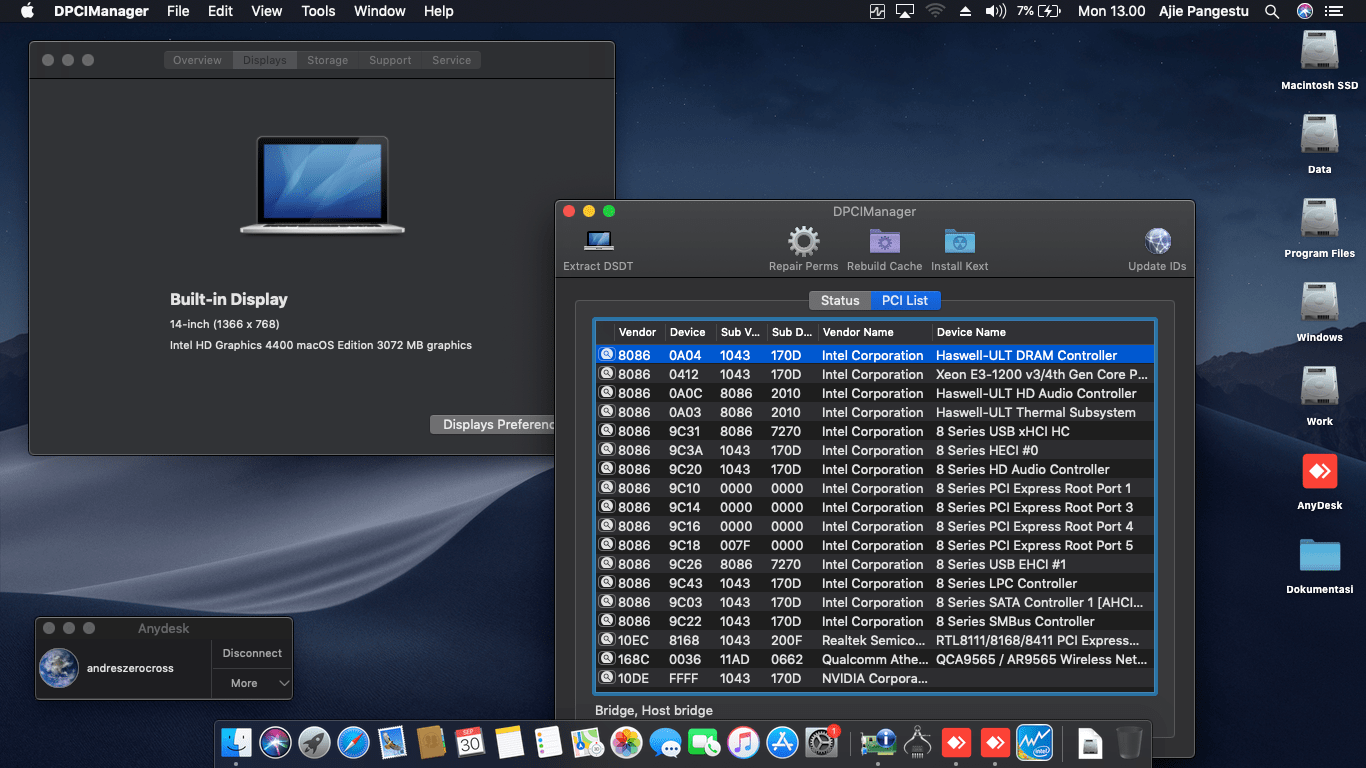Image resolution: width=1366 pixels, height=768 pixels.
Task: Click Spotlight search icon in menu bar
Action: (1272, 11)
